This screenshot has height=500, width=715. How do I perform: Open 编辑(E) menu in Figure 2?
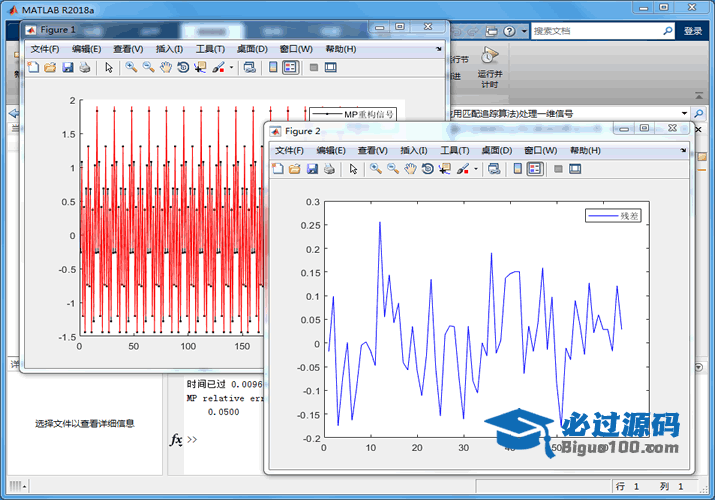[331, 150]
